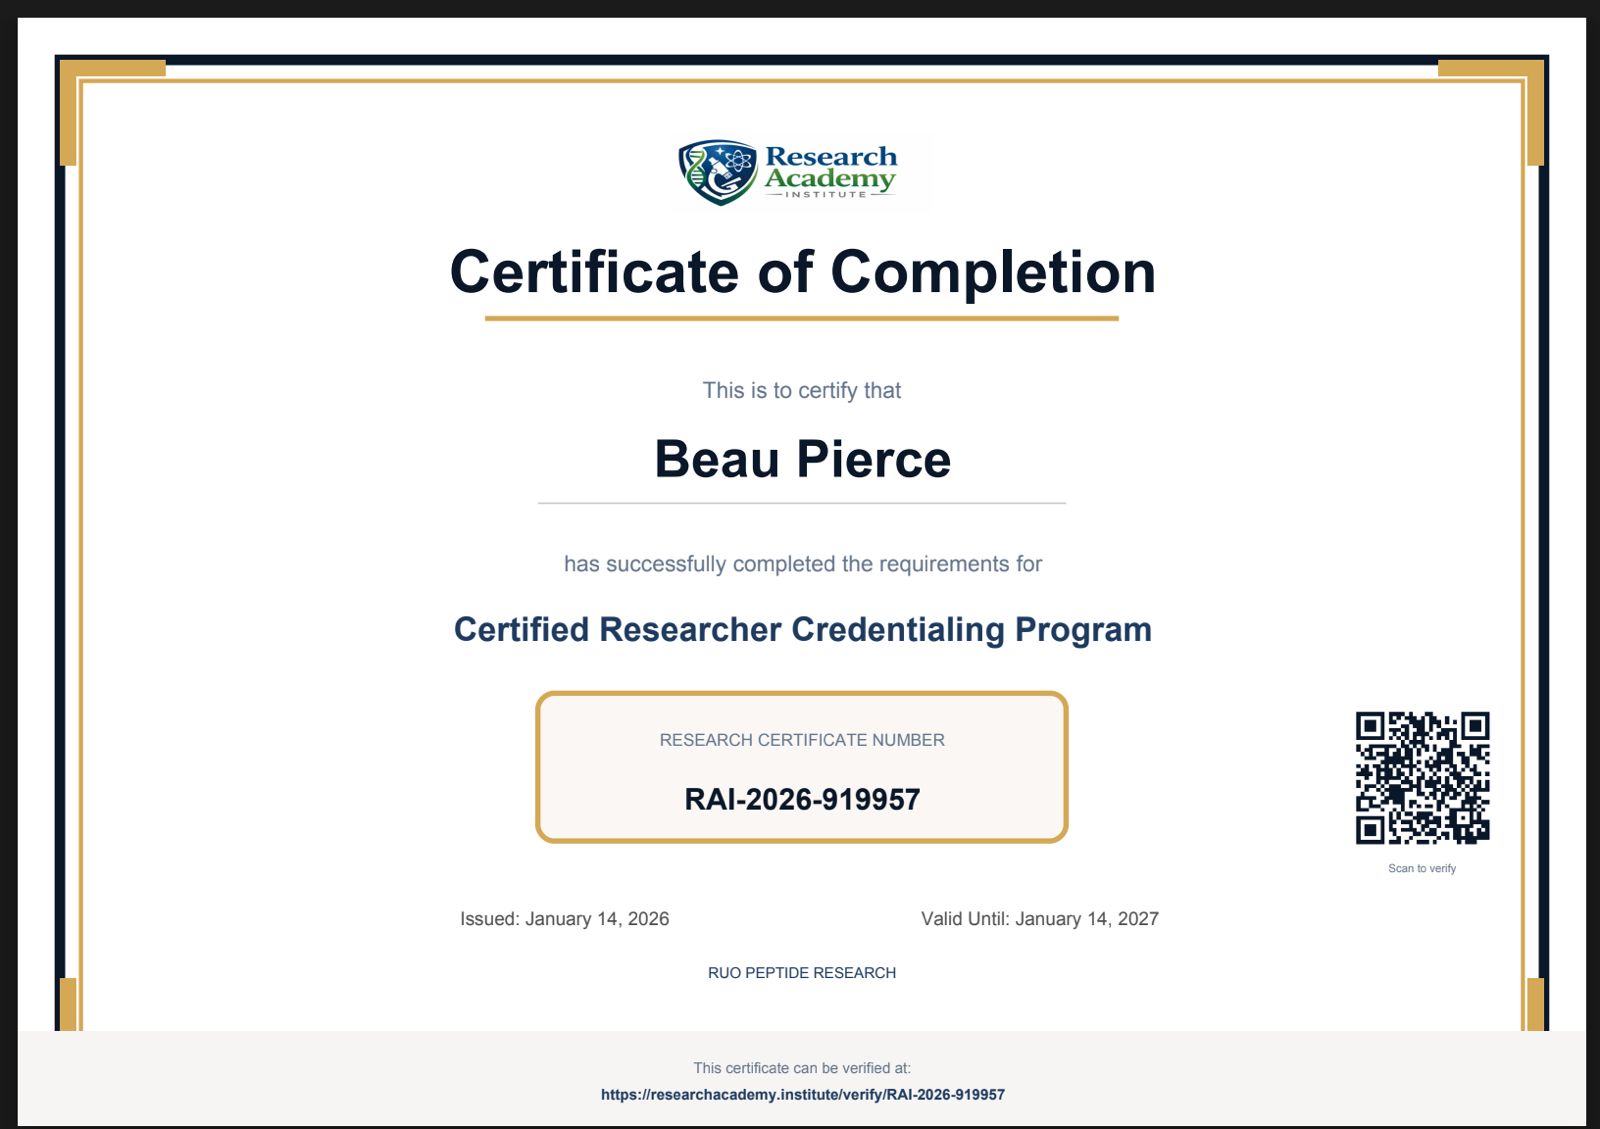Click the QR code to verify certificate
The image size is (1600, 1129).
(x=1421, y=778)
